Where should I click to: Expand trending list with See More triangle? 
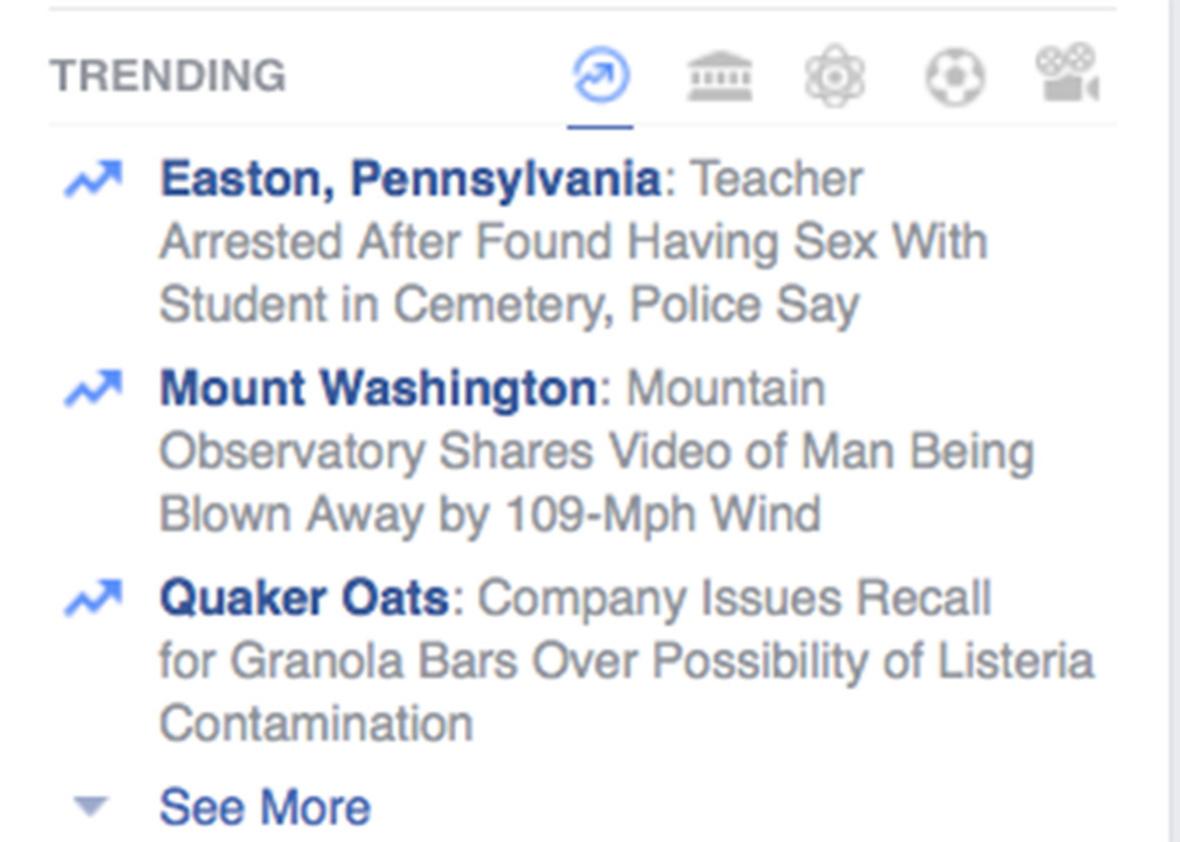91,806
